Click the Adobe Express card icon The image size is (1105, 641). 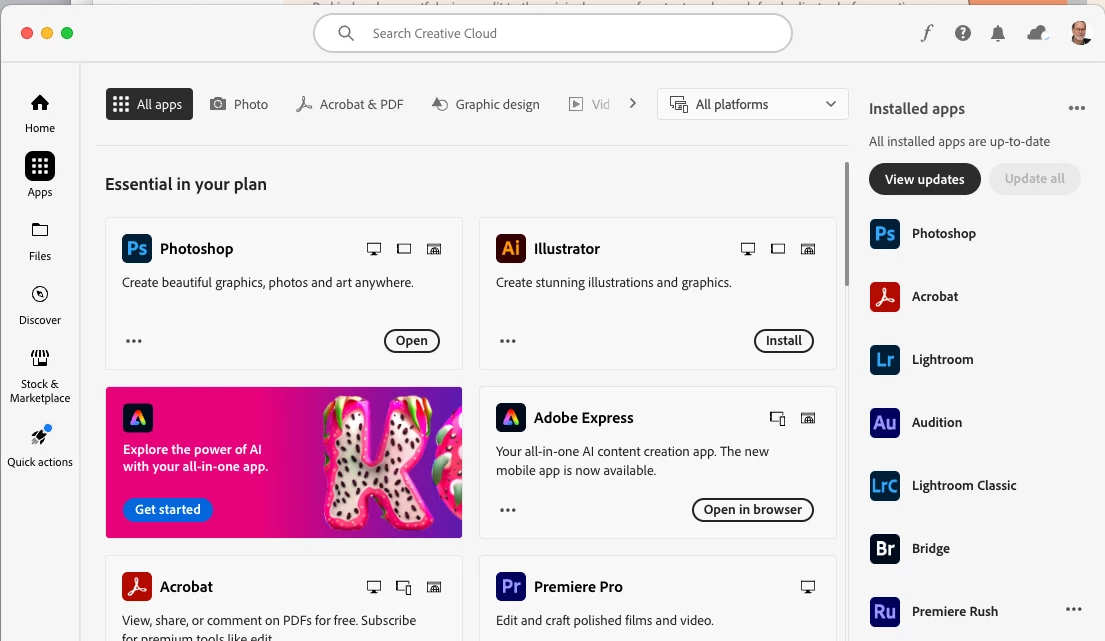[511, 418]
